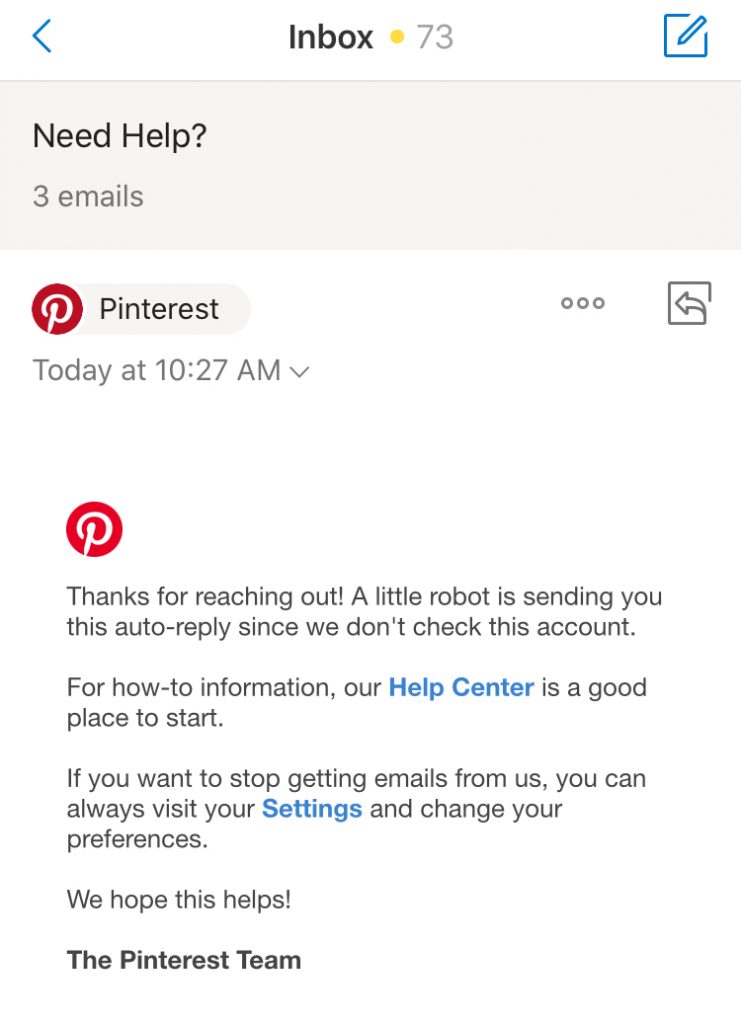Click "The Pinterest Team" signature
Screen dimensions: 741x1024
(184, 960)
